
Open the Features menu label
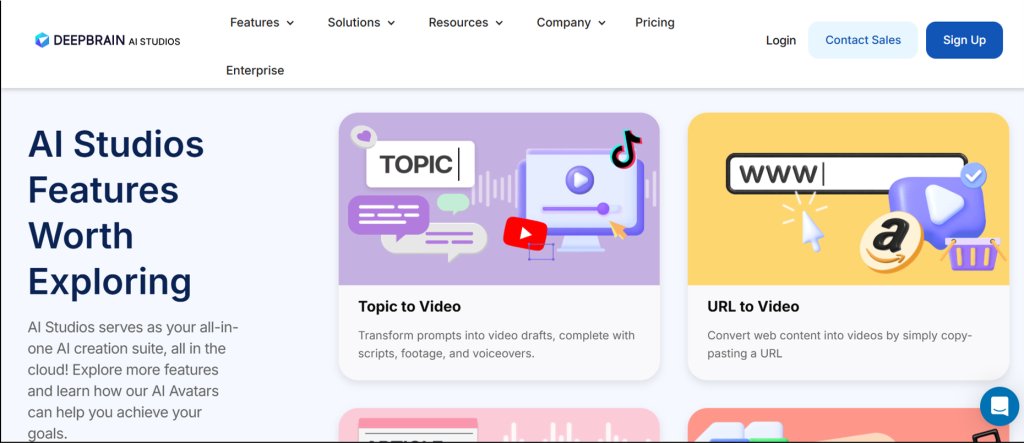pos(254,22)
